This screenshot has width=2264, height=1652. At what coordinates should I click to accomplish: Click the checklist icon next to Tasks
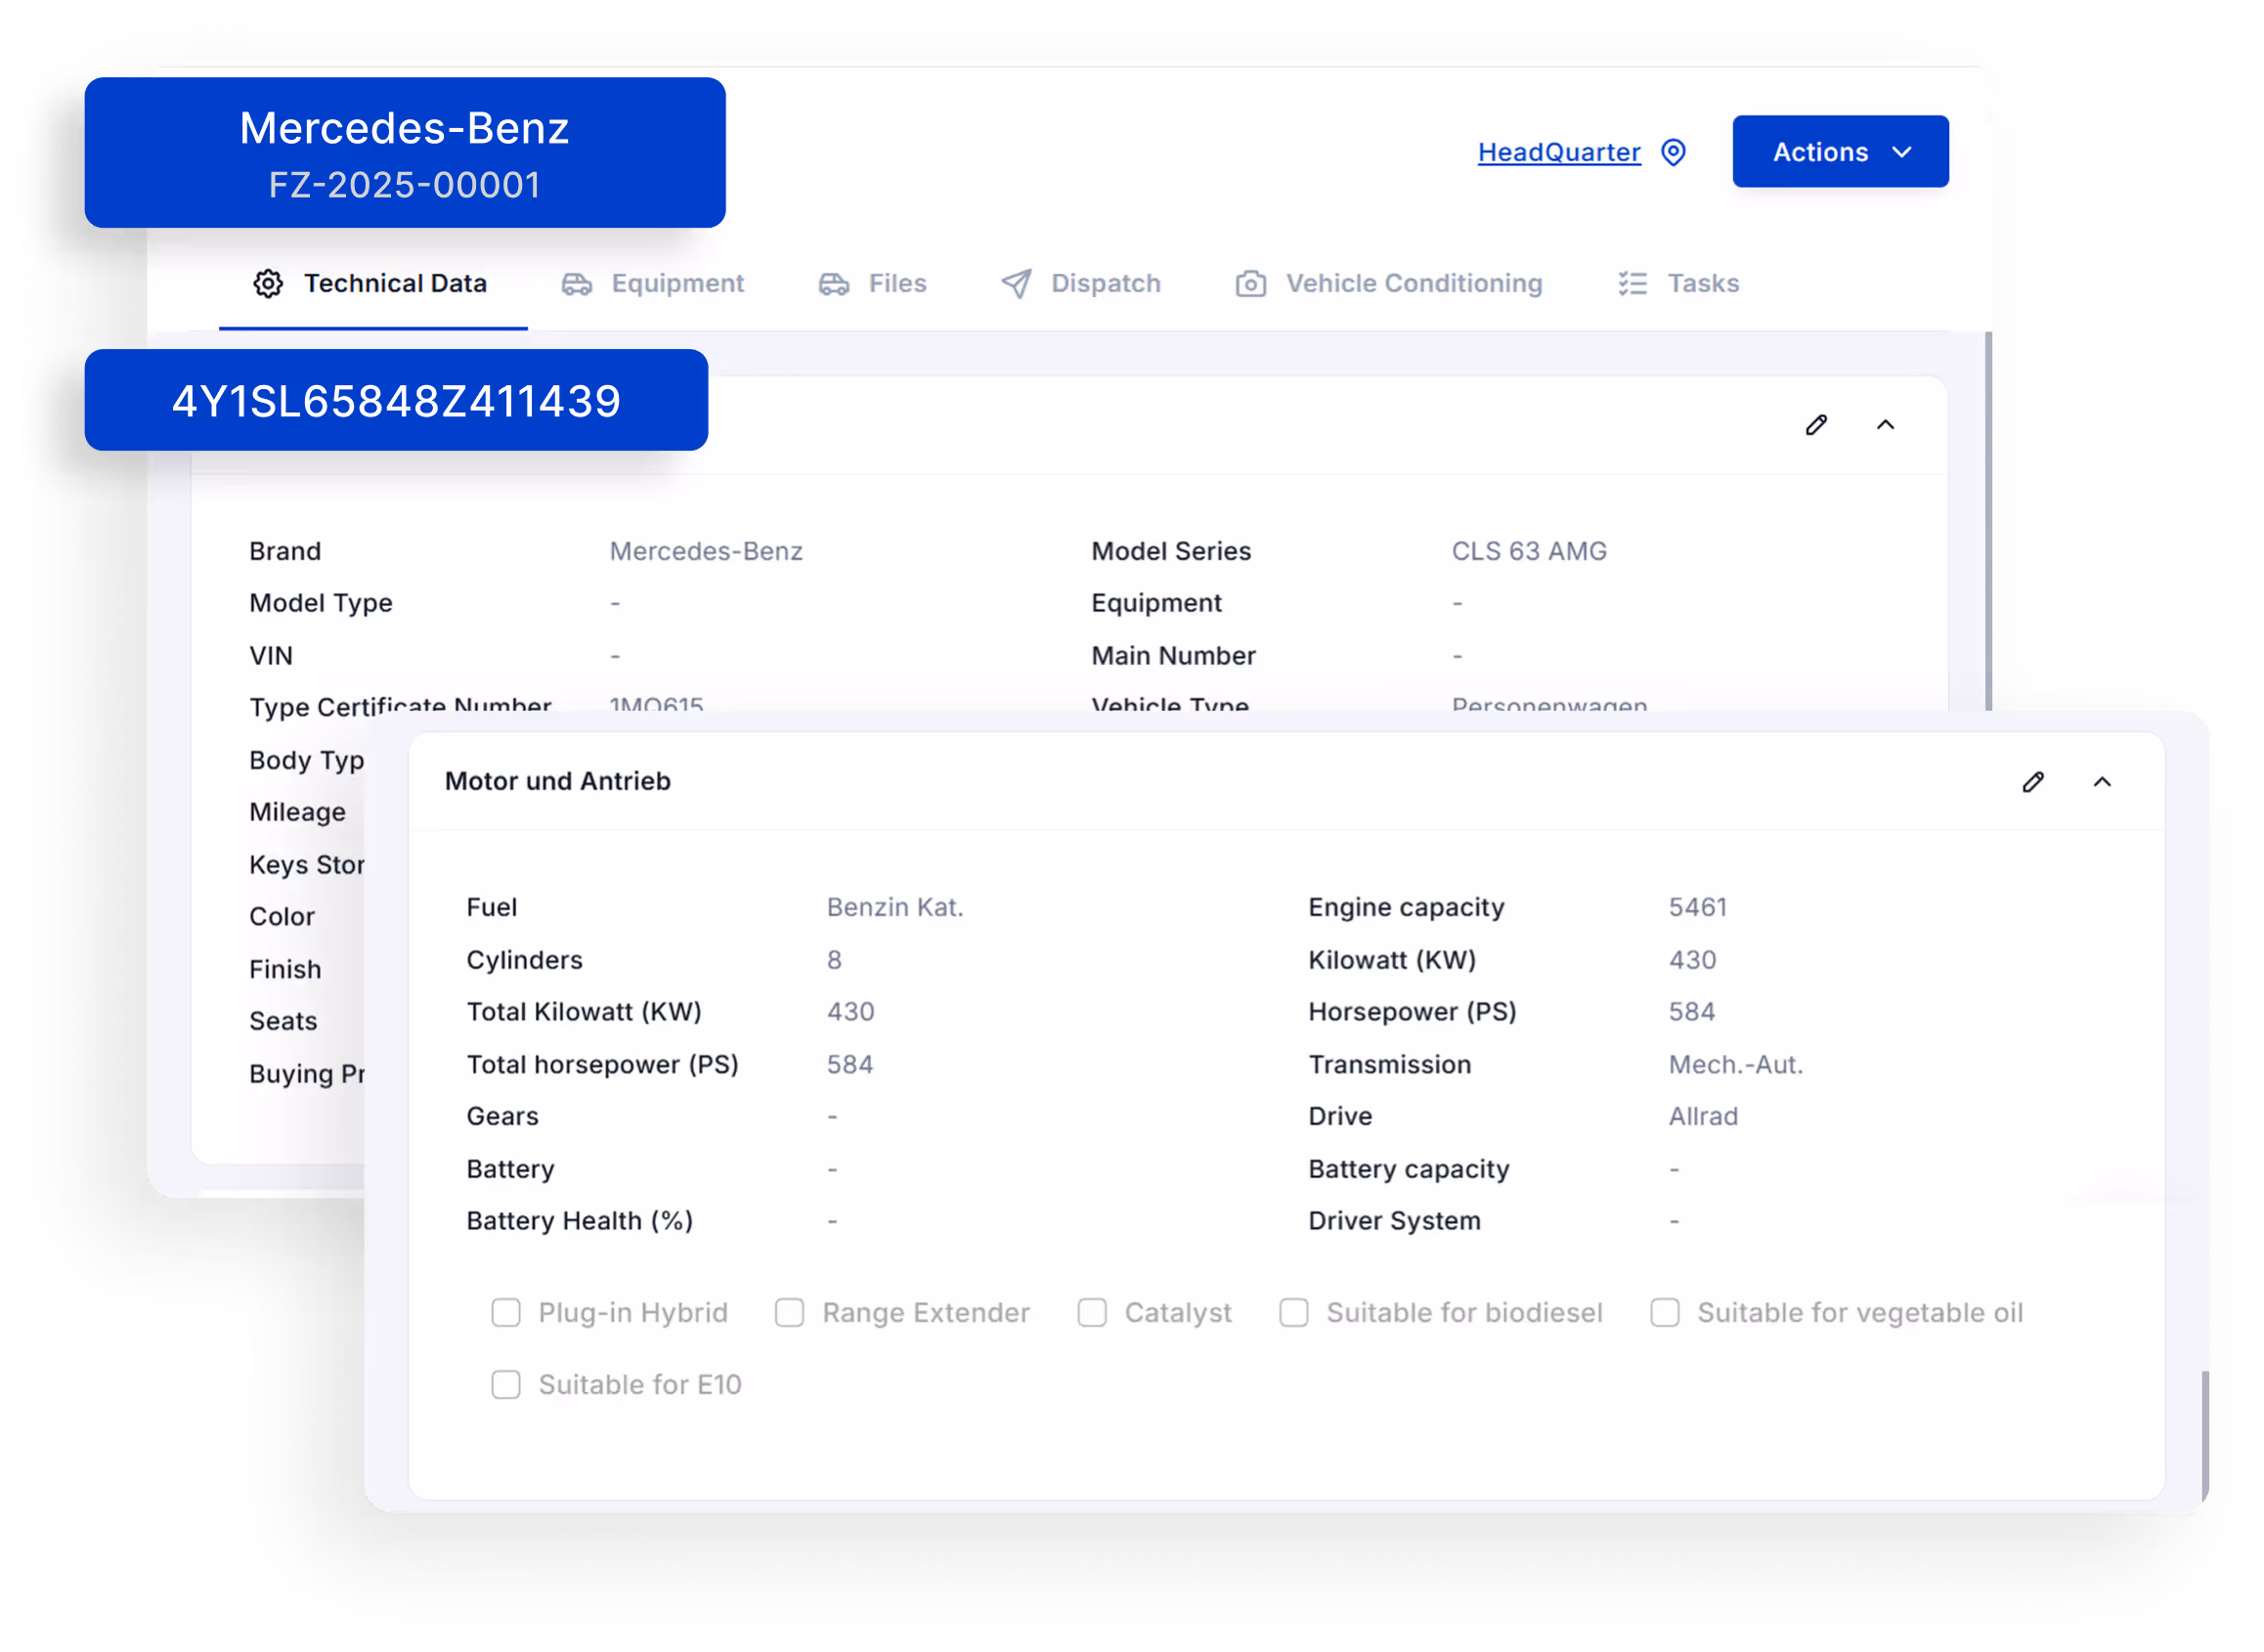tap(1632, 284)
